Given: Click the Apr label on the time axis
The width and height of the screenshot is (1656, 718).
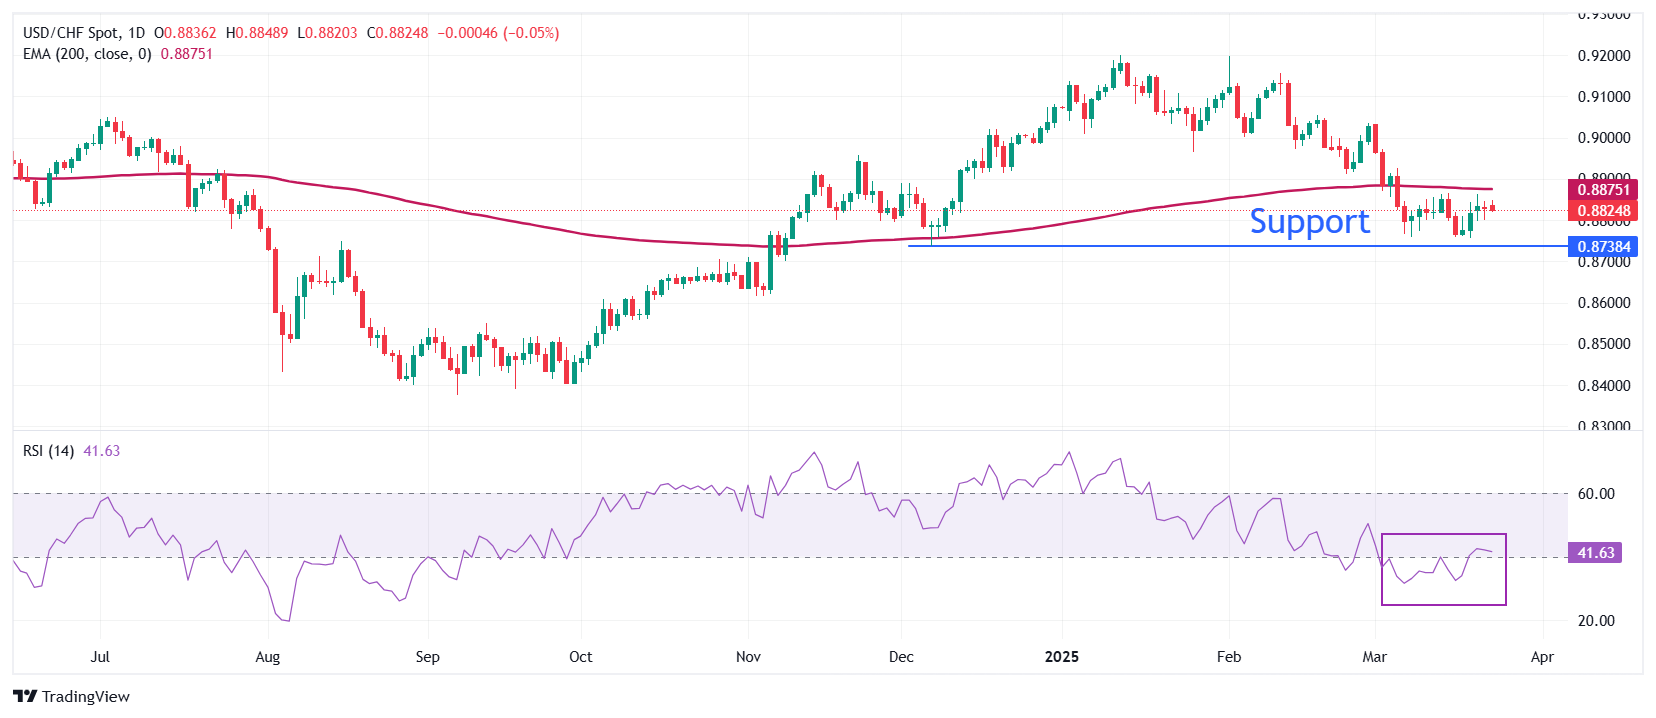Looking at the screenshot, I should [x=1542, y=657].
